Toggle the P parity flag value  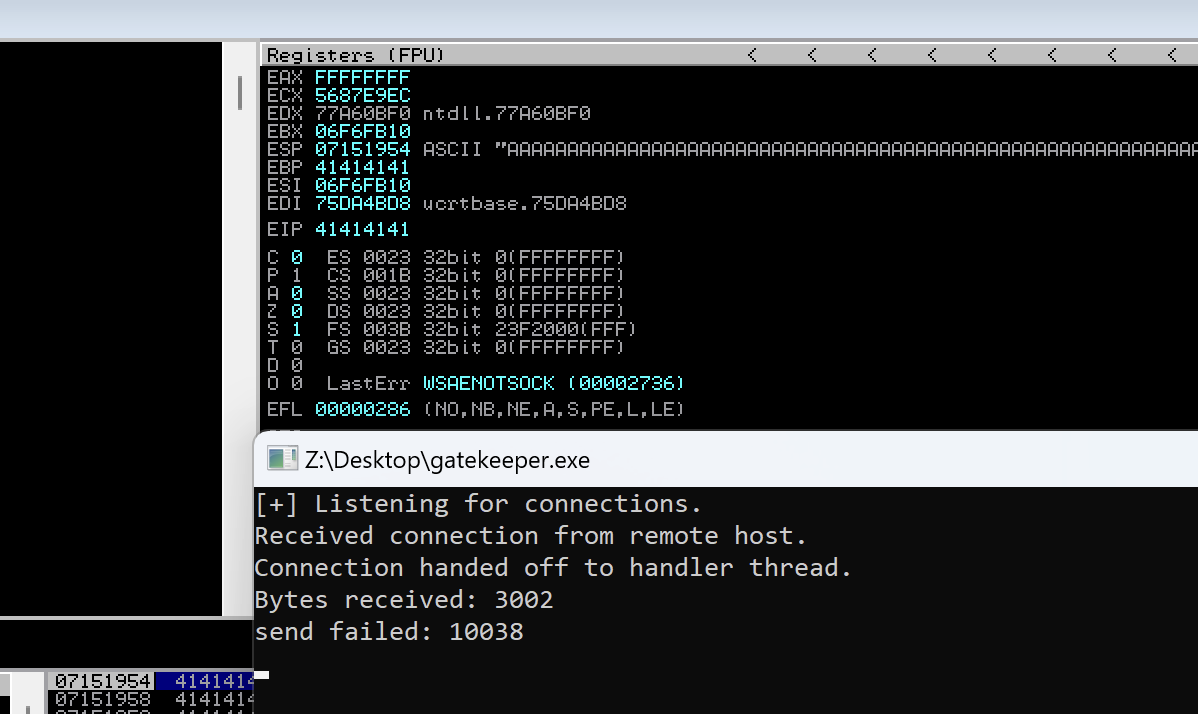296,275
